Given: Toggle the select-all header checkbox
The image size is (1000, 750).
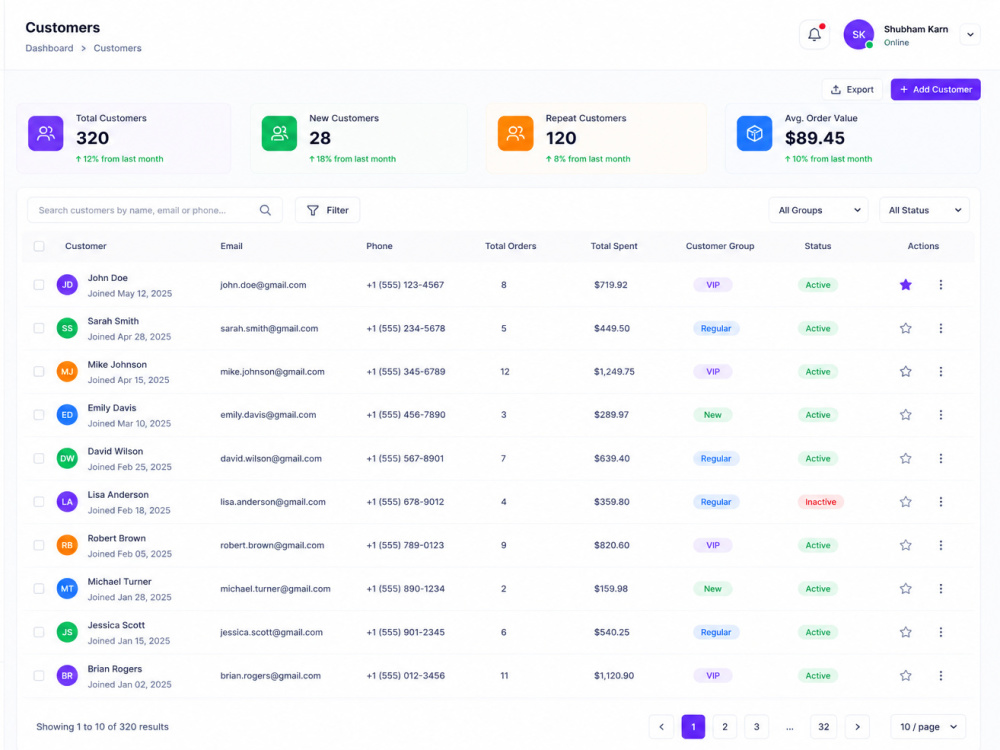Looking at the screenshot, I should tap(39, 246).
